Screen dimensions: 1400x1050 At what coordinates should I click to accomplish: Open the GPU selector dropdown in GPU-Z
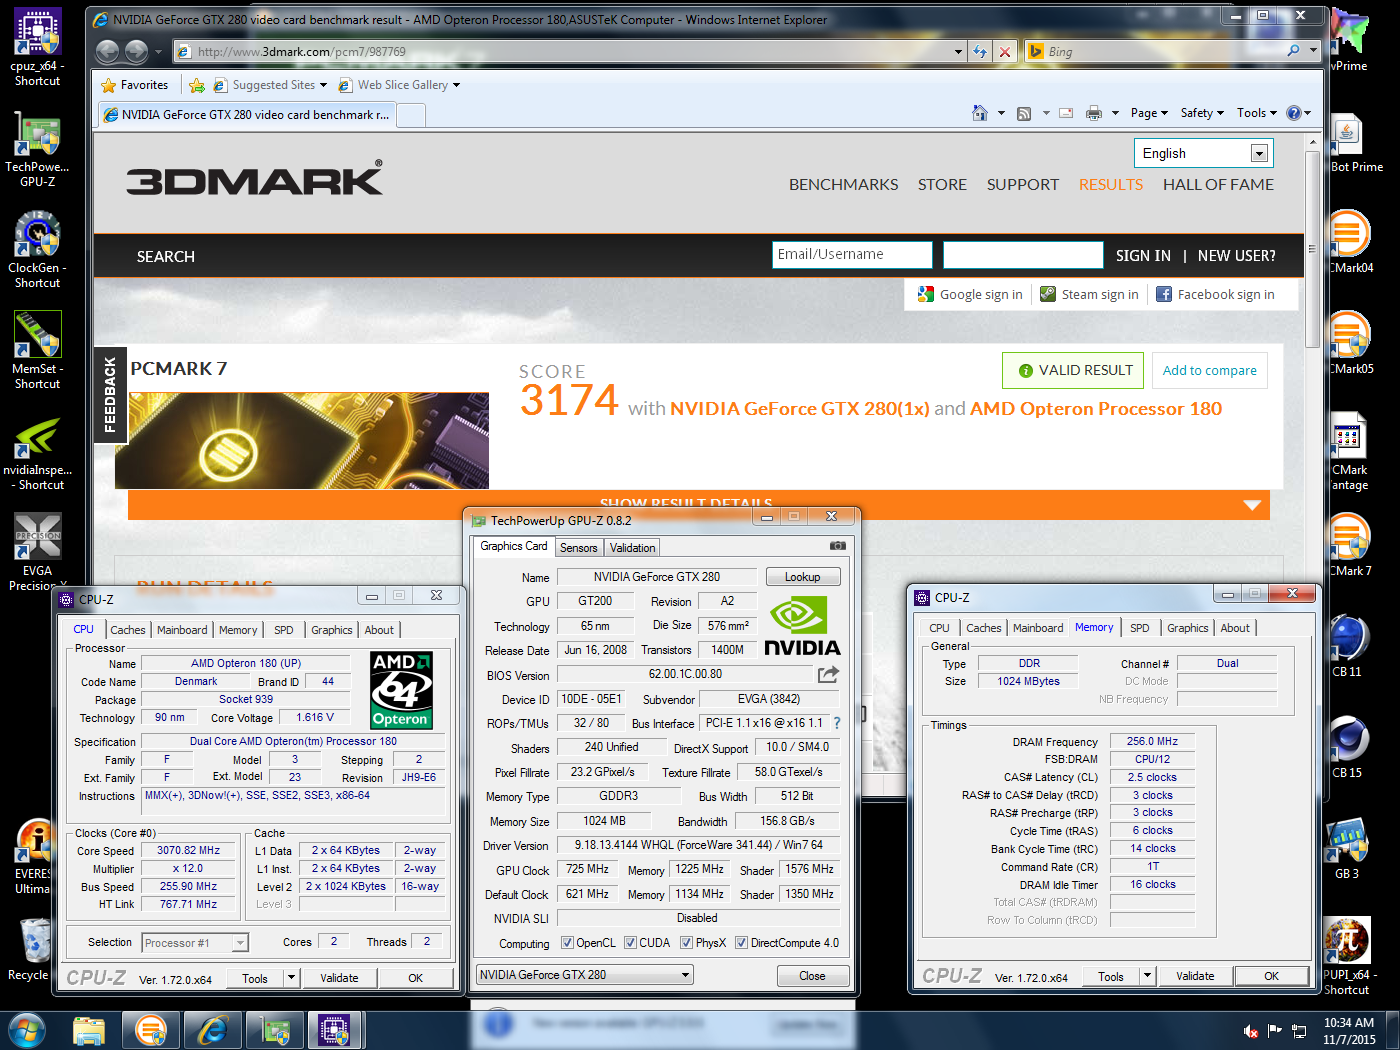click(x=585, y=975)
